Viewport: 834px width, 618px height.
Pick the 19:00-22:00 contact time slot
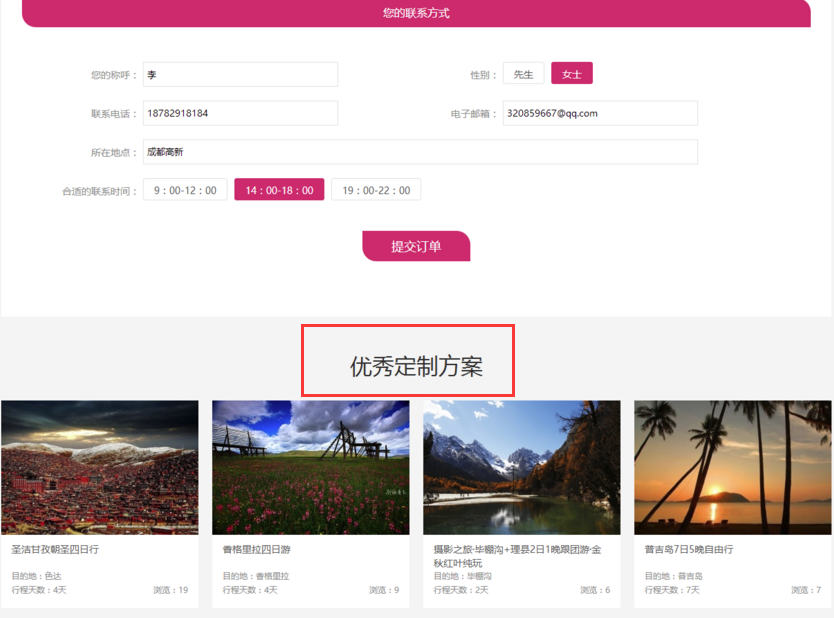coord(376,190)
